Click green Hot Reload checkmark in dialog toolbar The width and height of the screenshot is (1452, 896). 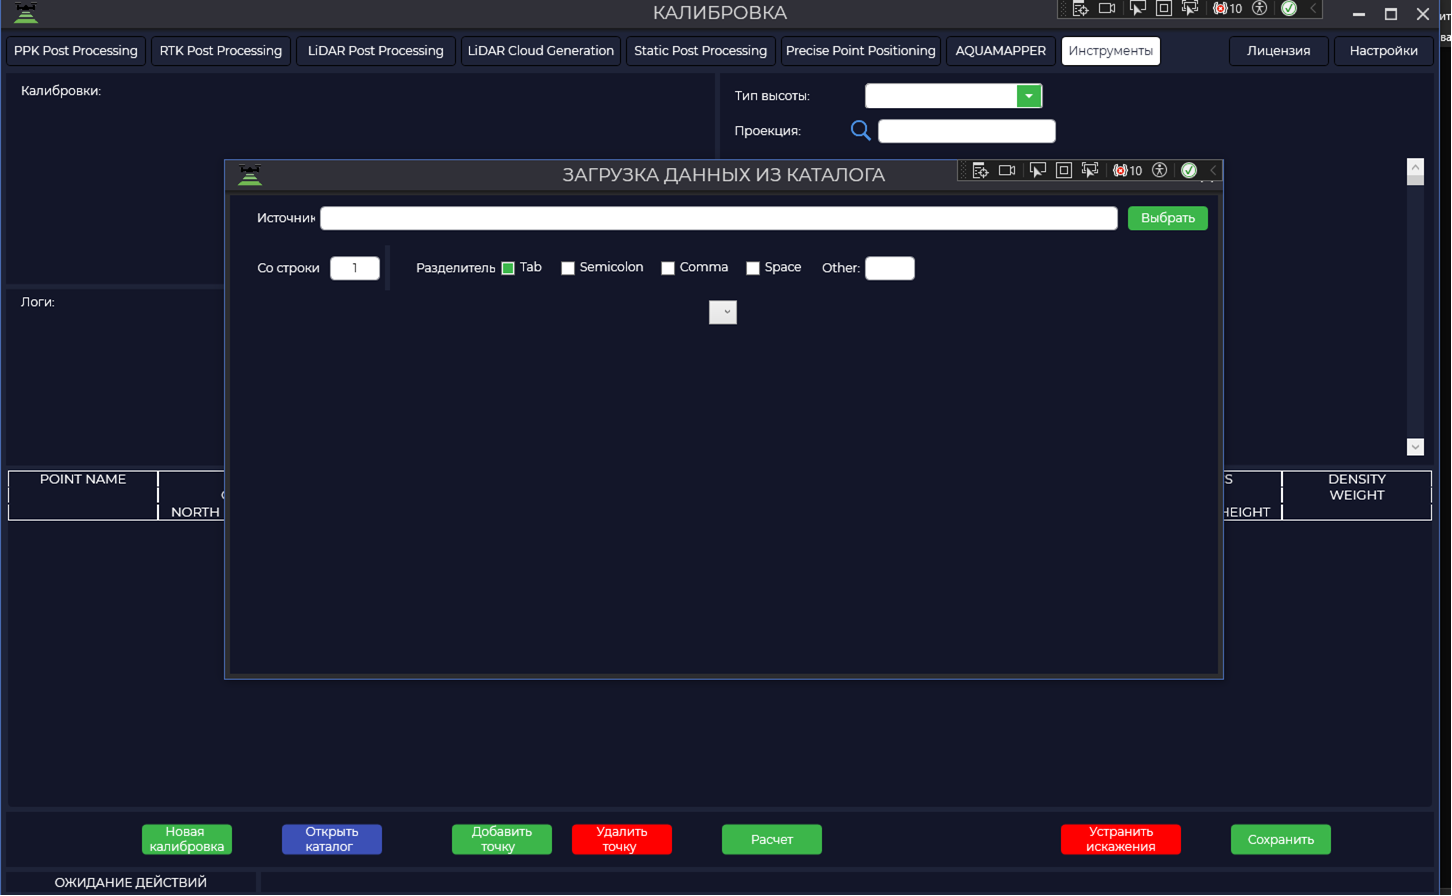1189,171
